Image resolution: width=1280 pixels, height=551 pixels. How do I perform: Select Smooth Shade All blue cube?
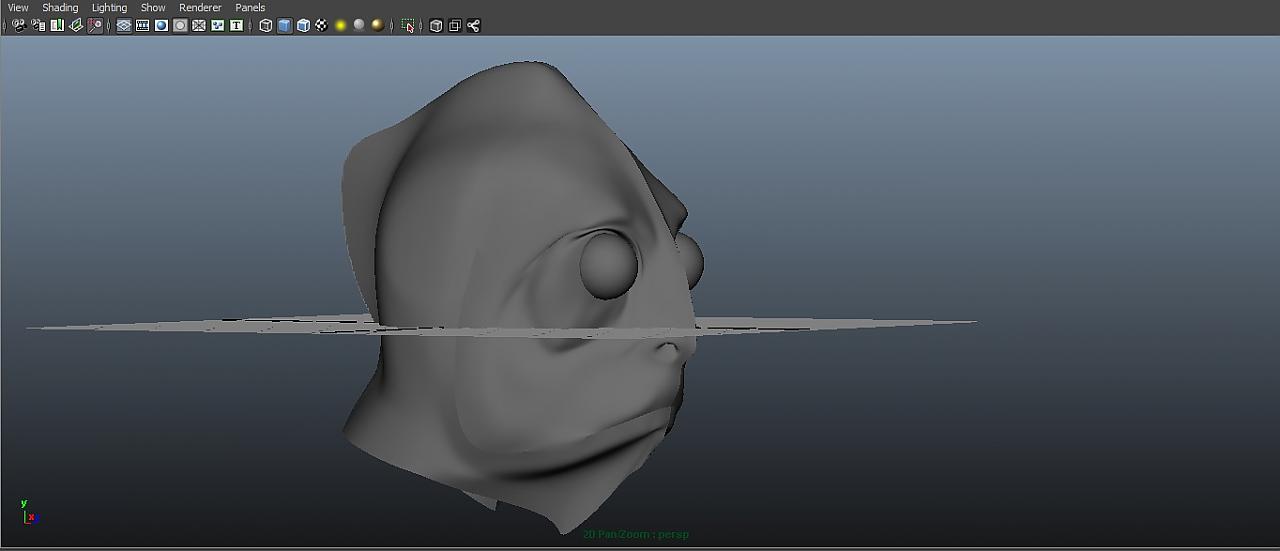tap(285, 26)
